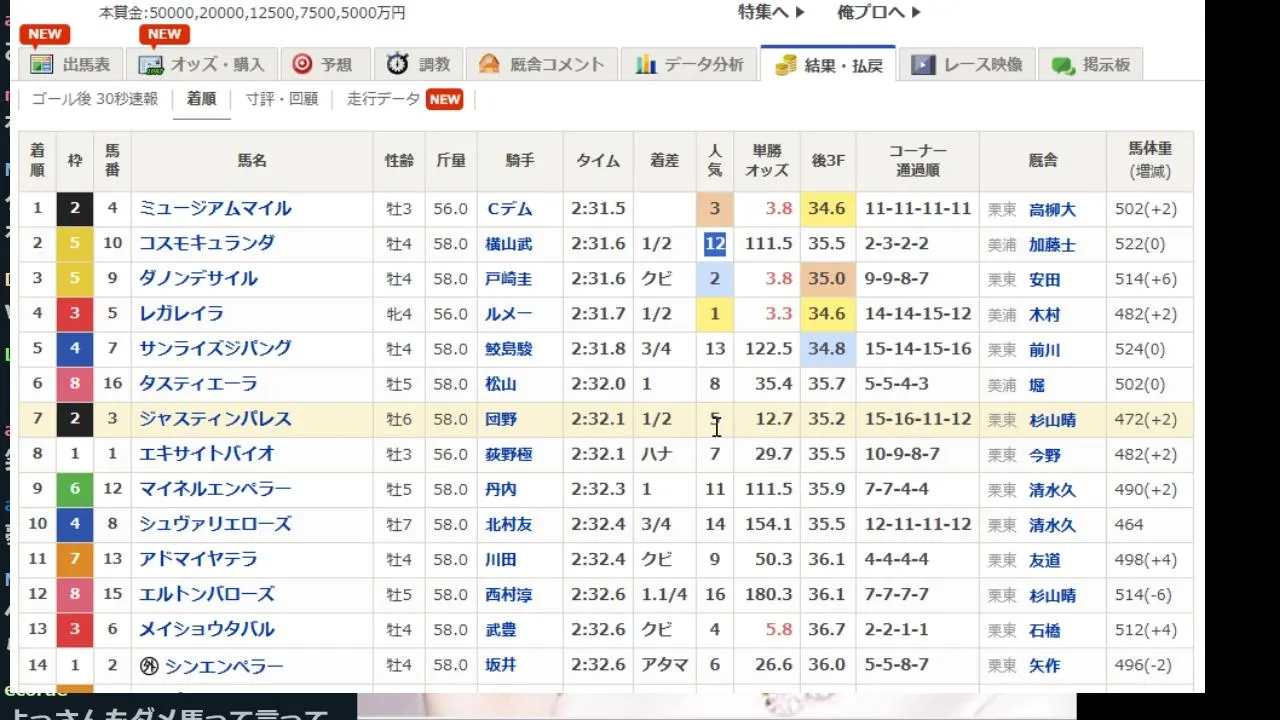1280x720 pixels.
Task: Open jockey 横山武 profile
Action: (509, 244)
